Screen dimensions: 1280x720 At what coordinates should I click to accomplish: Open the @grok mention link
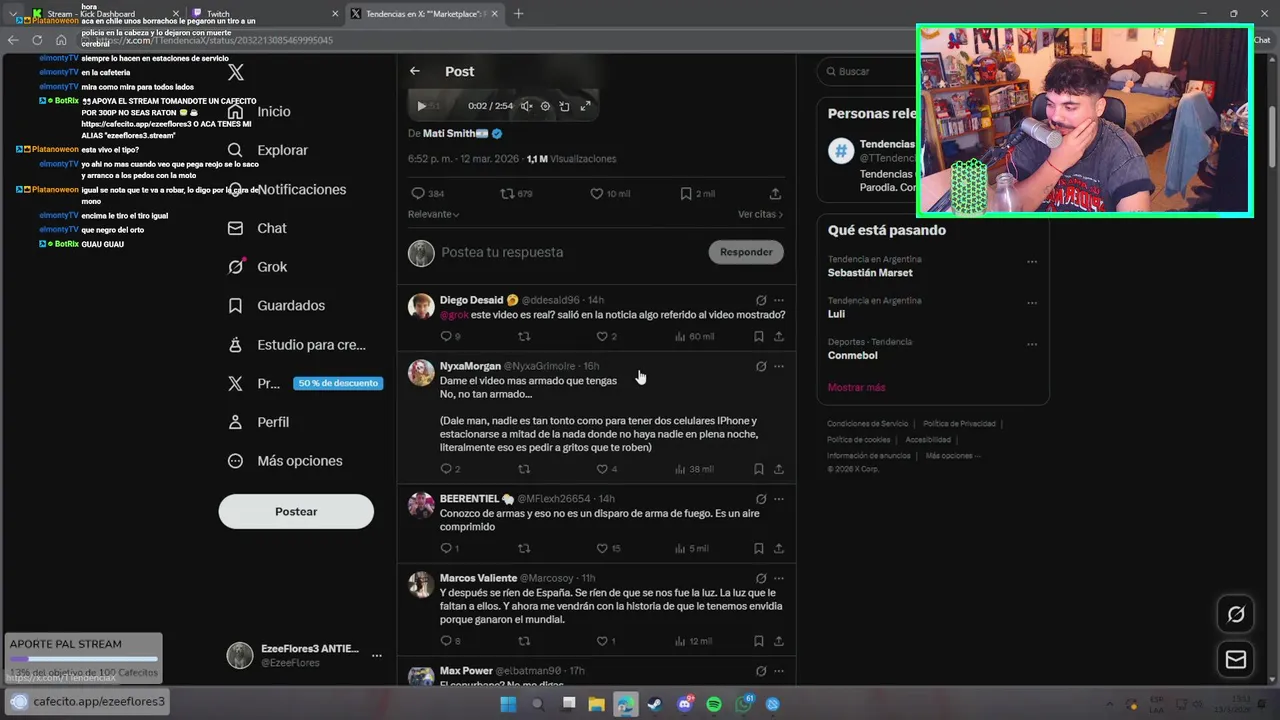tap(454, 314)
